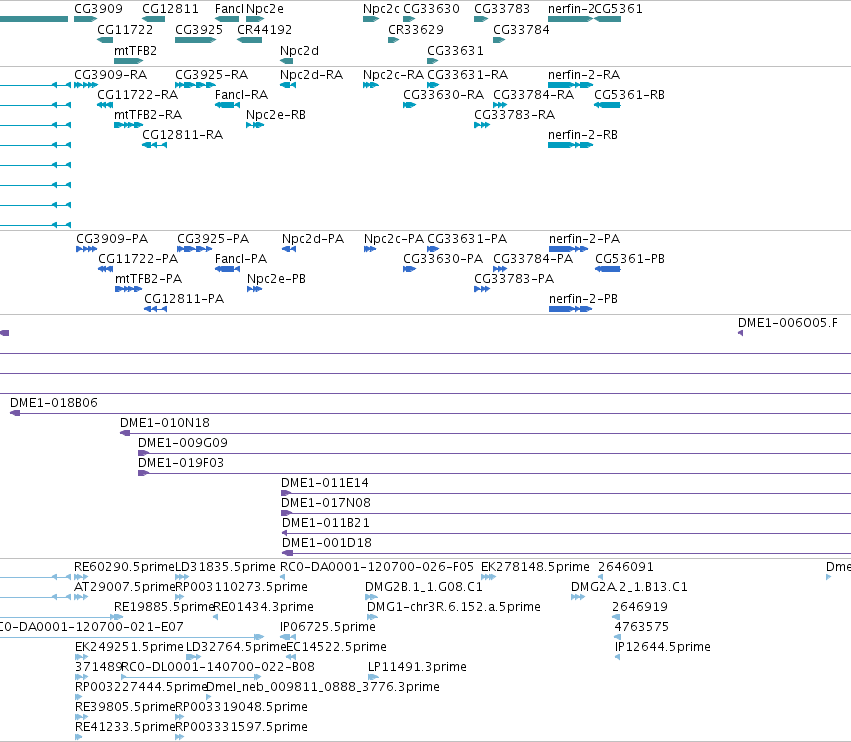Click the DMG2A.2_1.B13.C1 label
The height and width of the screenshot is (742, 851).
coord(629,588)
